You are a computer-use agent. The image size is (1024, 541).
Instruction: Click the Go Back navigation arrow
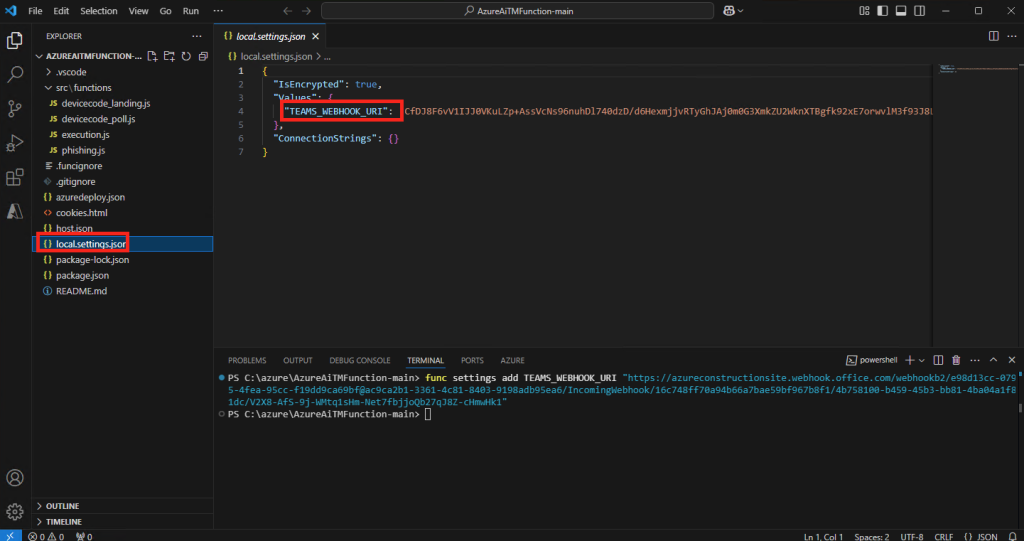tap(288, 10)
